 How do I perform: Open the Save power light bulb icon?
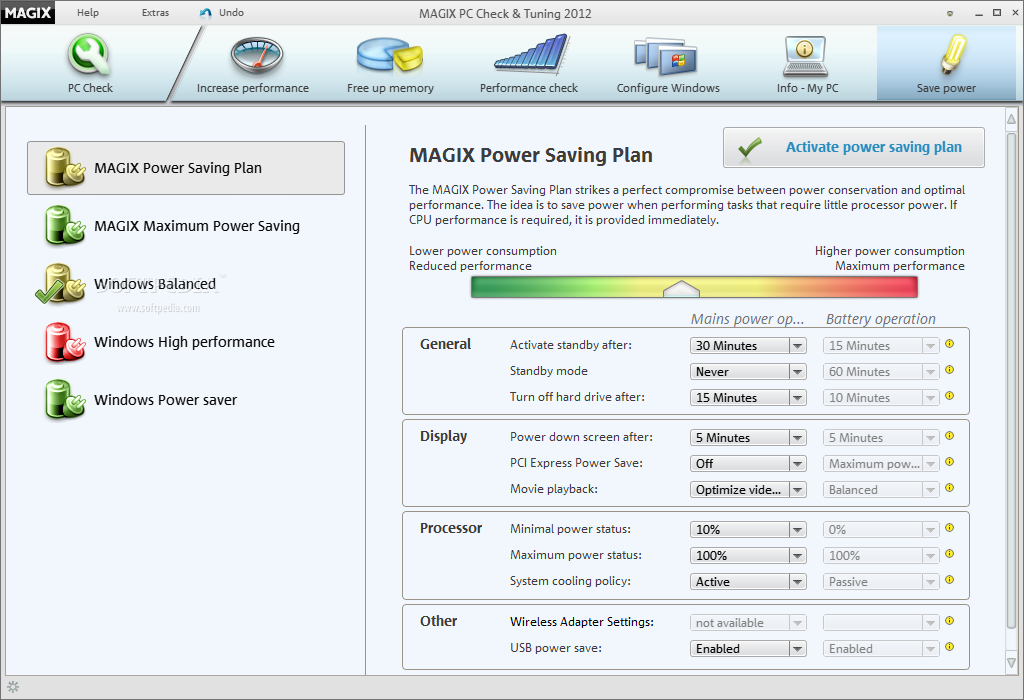tap(953, 54)
